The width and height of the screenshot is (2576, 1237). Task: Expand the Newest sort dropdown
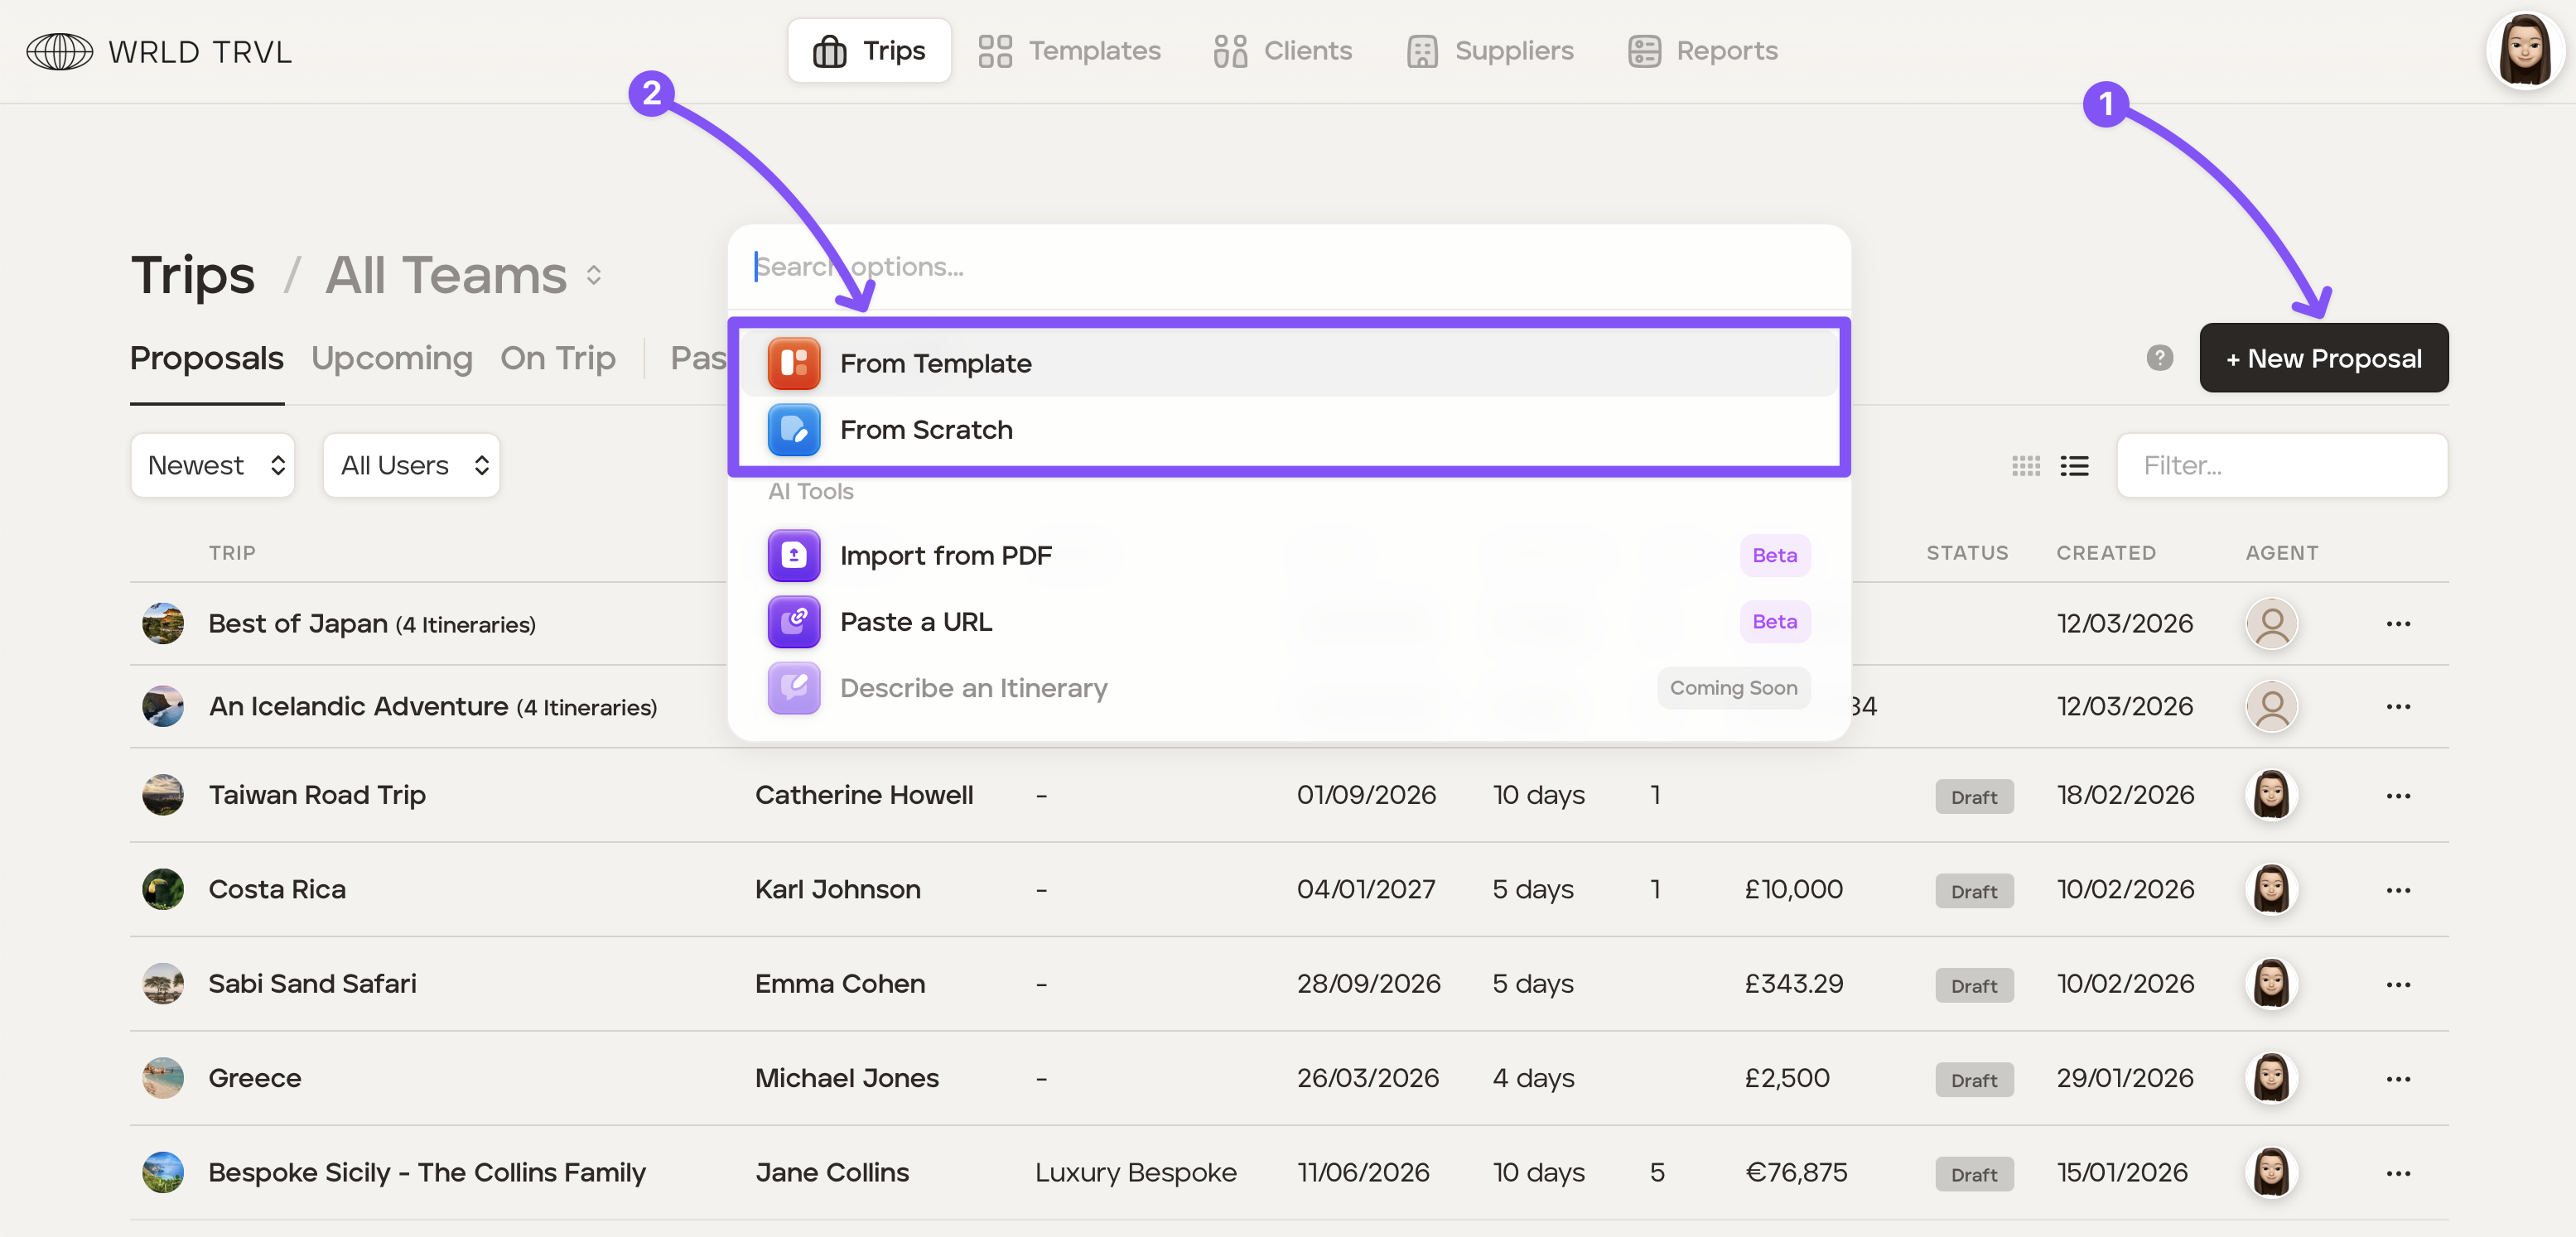click(212, 466)
